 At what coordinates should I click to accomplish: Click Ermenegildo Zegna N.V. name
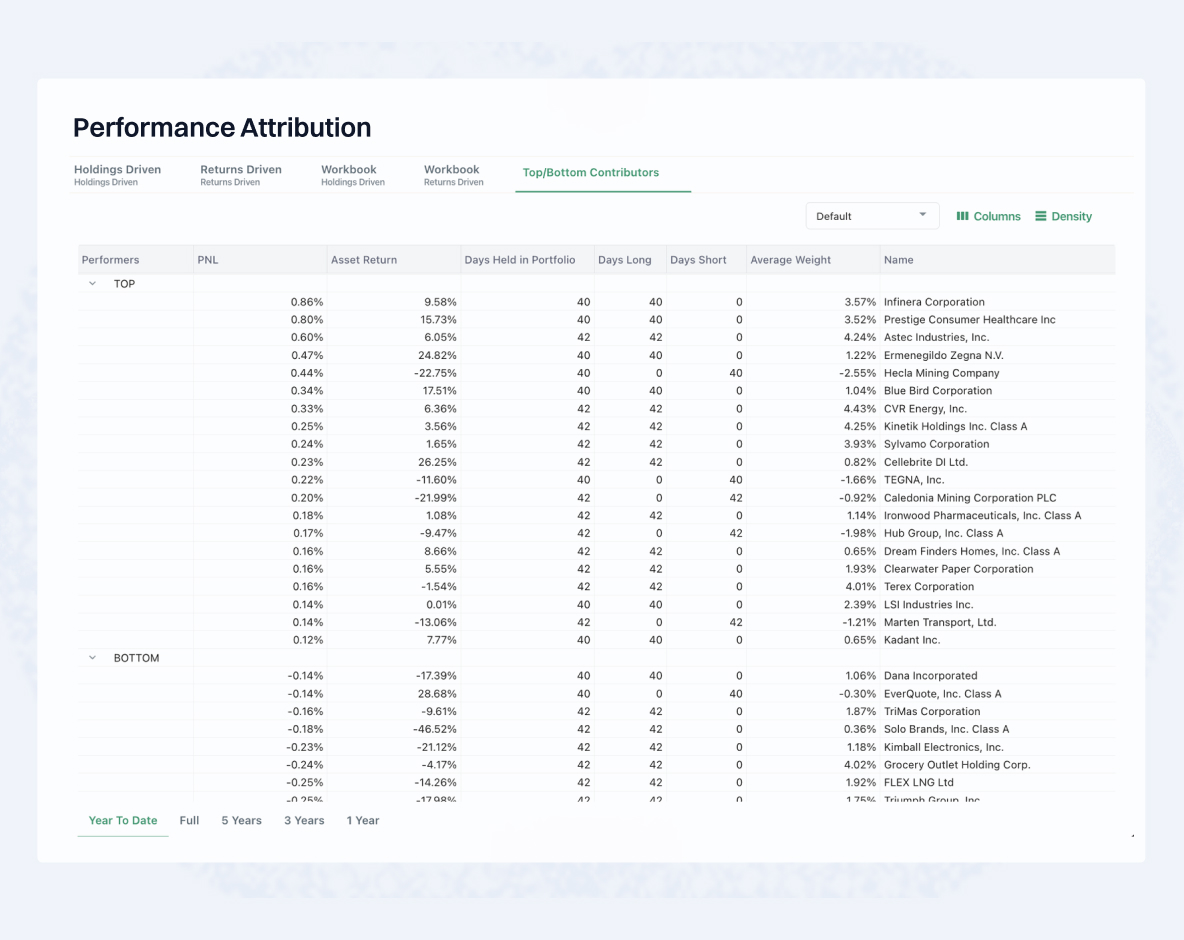[944, 356]
